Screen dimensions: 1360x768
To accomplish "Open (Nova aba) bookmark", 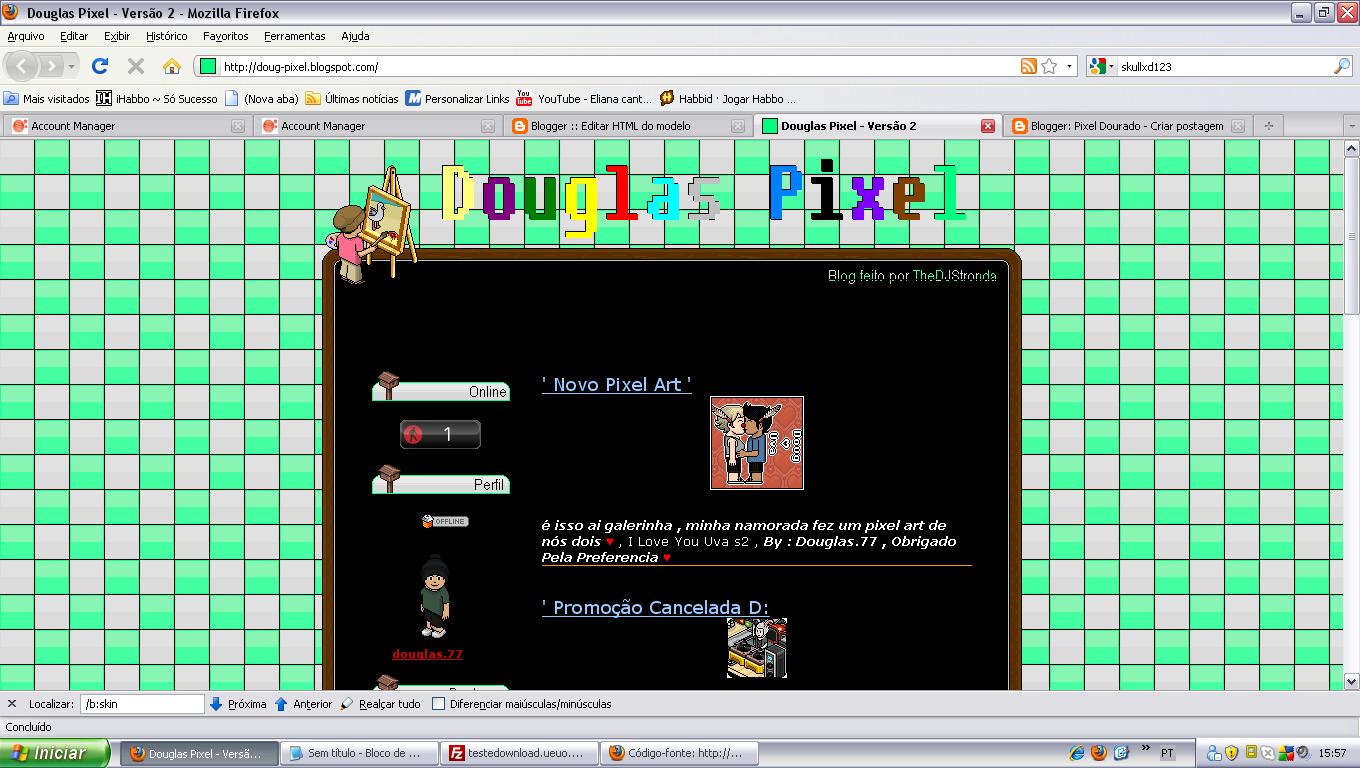I will click(262, 99).
